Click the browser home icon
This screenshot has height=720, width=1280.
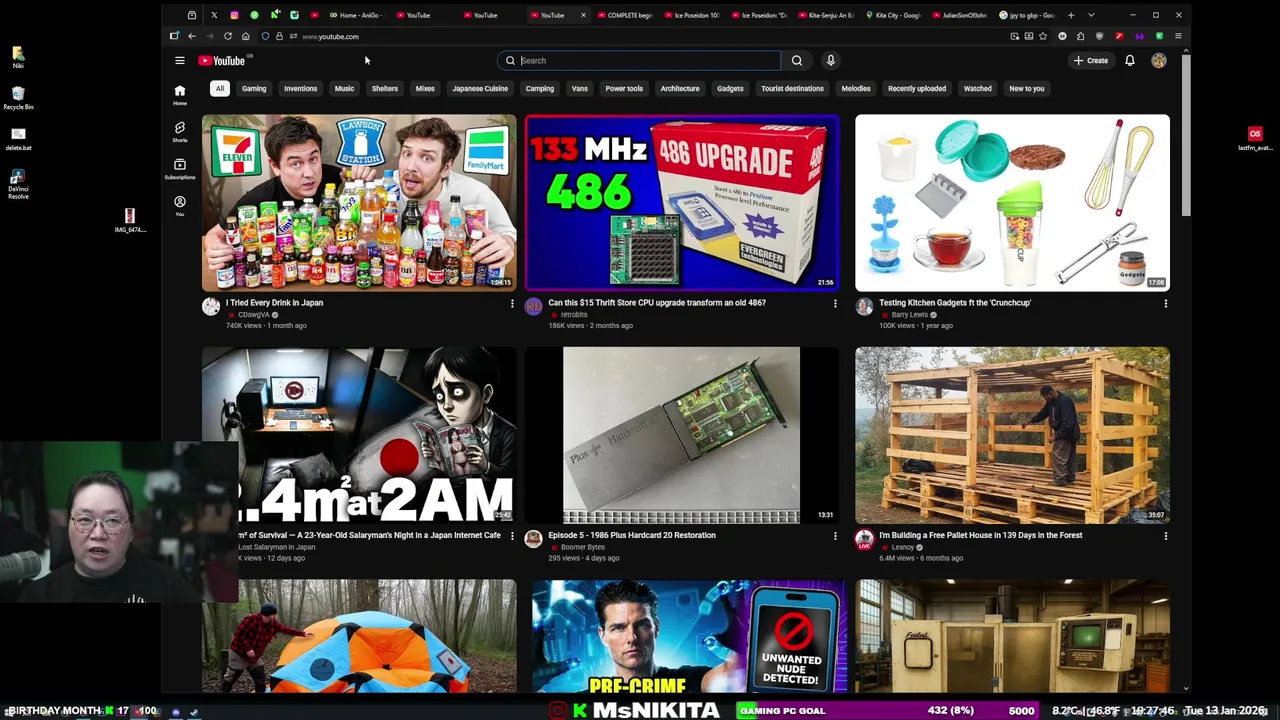click(245, 36)
